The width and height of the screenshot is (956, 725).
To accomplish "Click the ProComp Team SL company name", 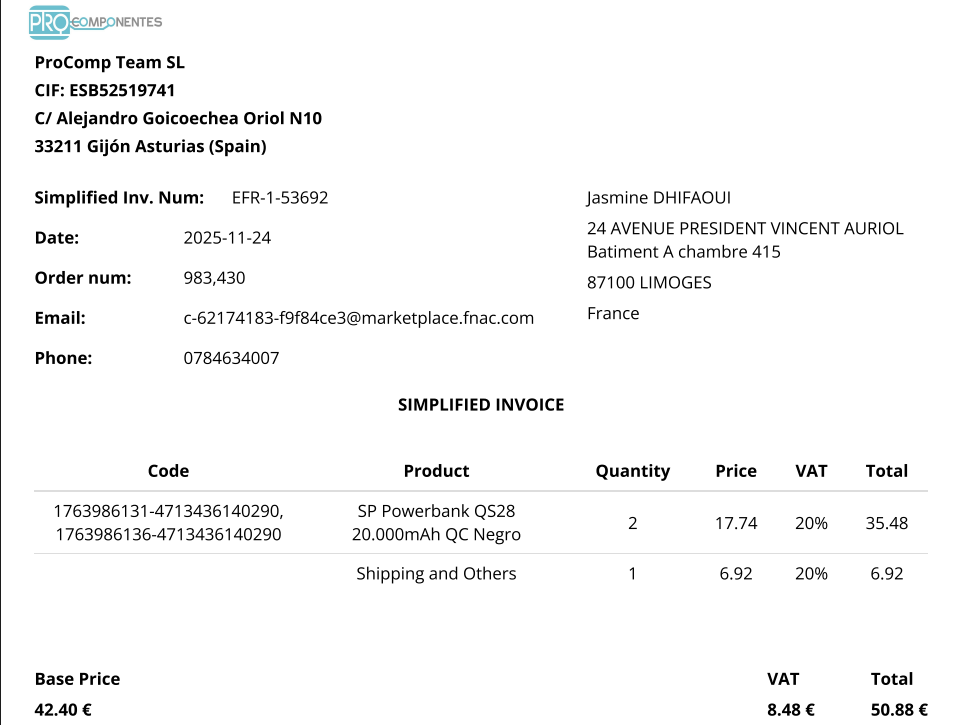I will click(109, 63).
